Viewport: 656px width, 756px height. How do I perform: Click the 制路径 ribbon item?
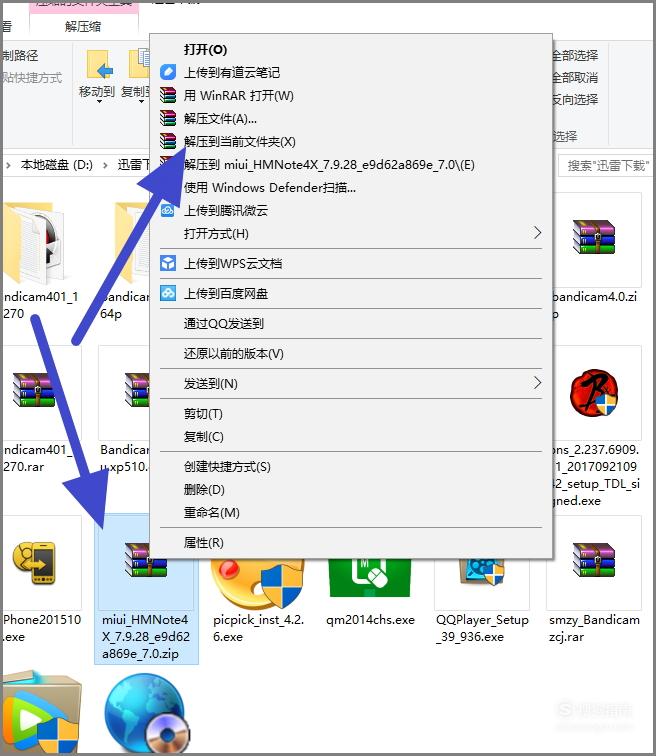21,55
